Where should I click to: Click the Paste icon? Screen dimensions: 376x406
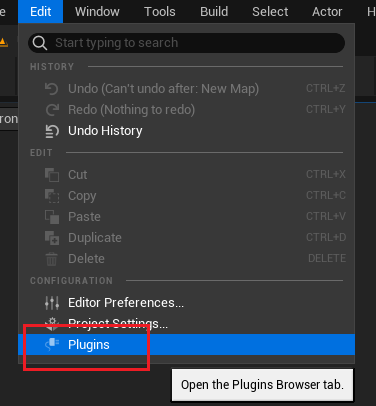tap(52, 217)
